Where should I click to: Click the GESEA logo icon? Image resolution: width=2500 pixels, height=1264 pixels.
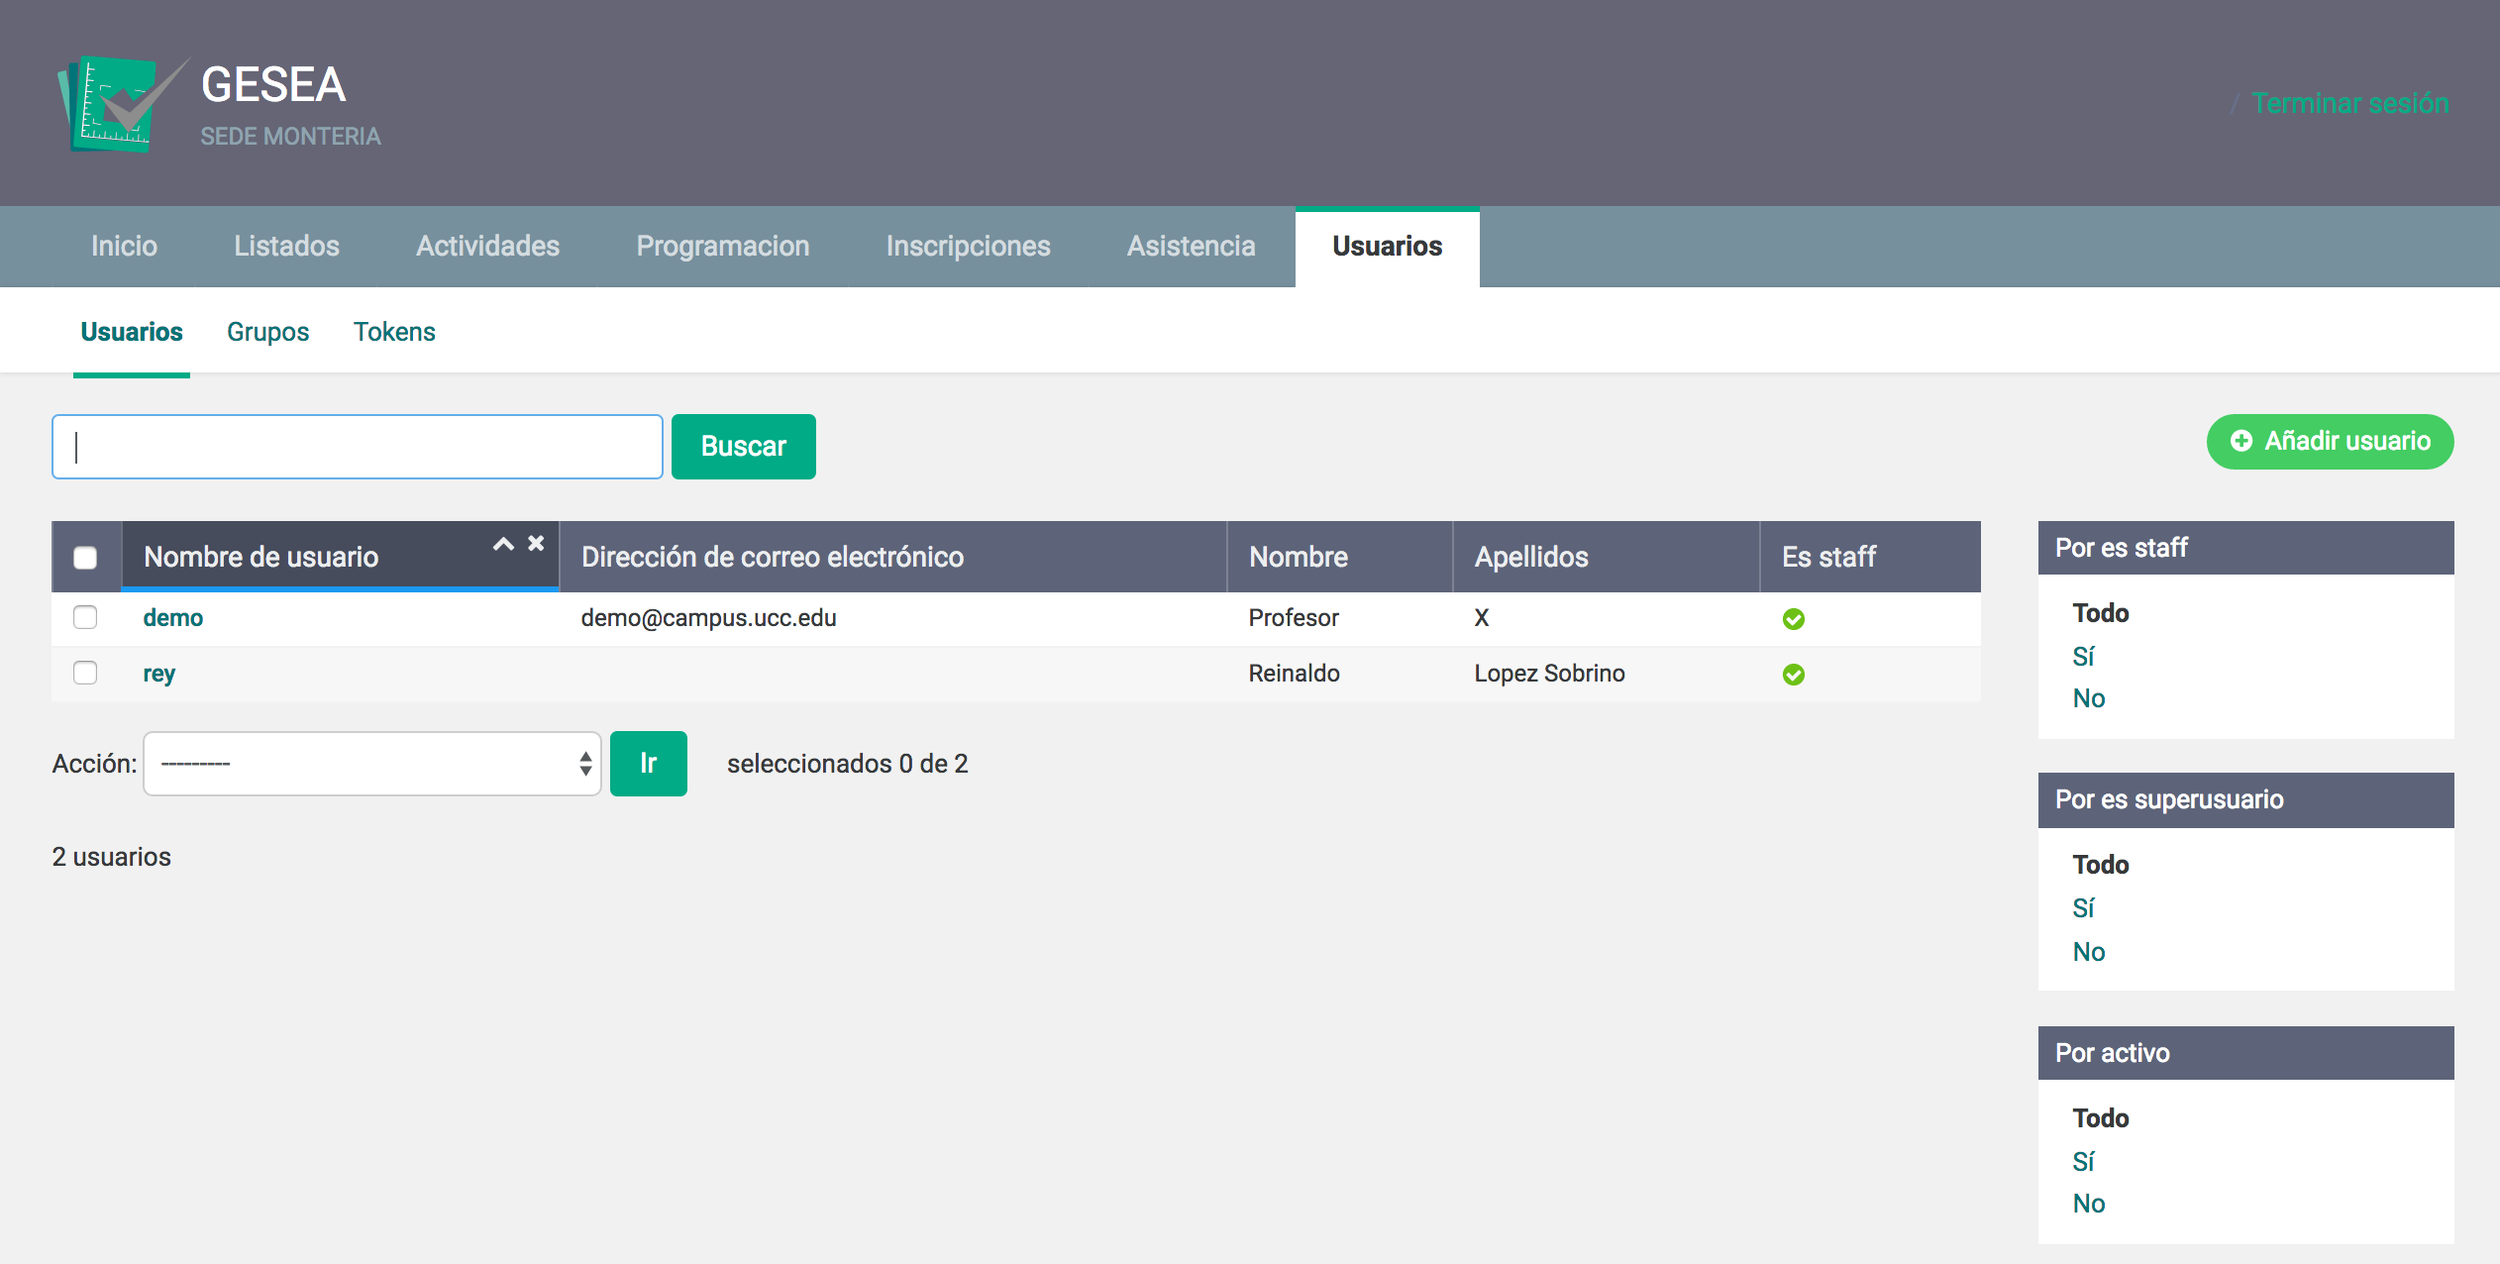pyautogui.click(x=115, y=104)
